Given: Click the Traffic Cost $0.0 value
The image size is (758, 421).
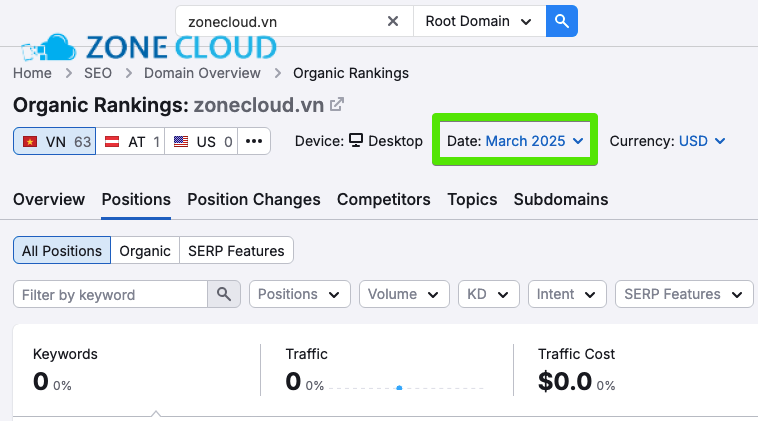Looking at the screenshot, I should [x=565, y=381].
